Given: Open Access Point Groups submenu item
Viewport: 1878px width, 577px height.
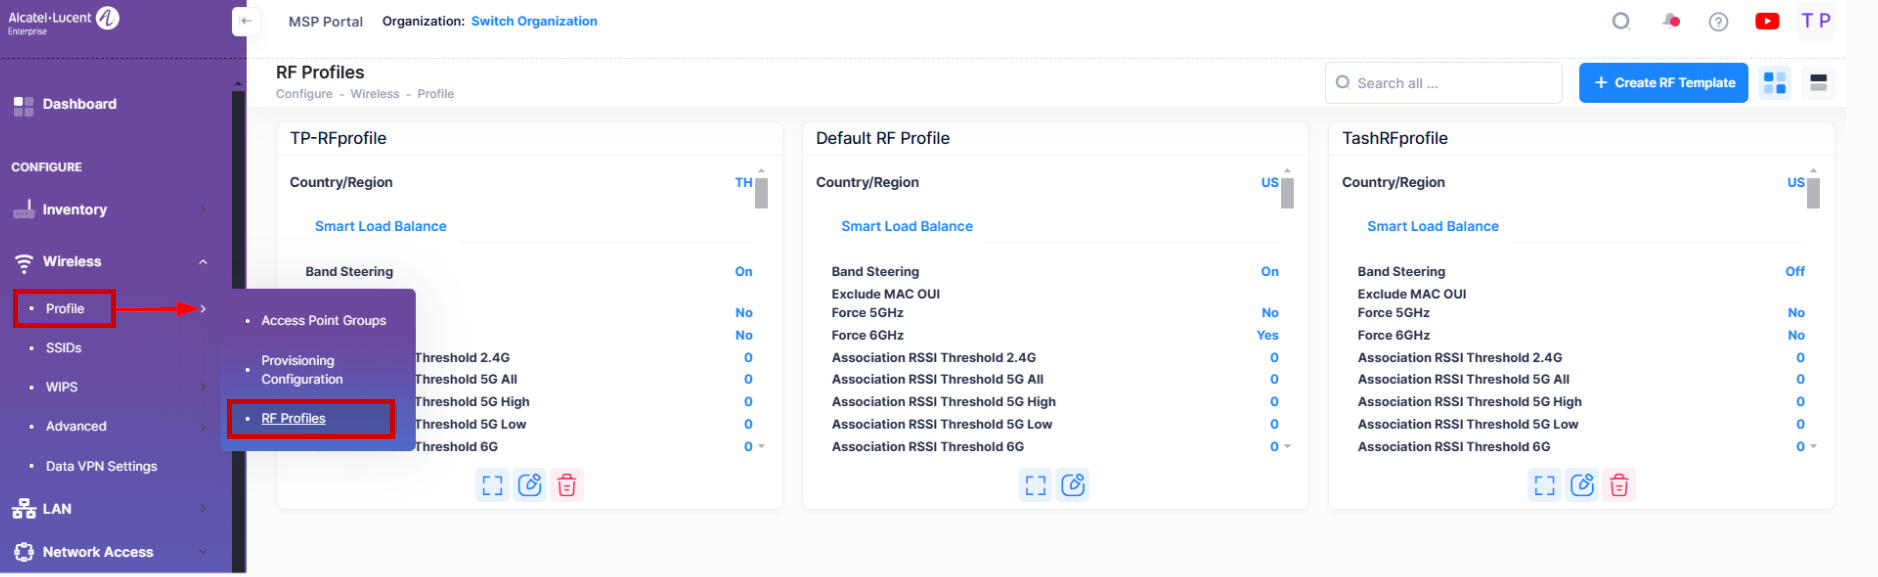Looking at the screenshot, I should [x=323, y=321].
